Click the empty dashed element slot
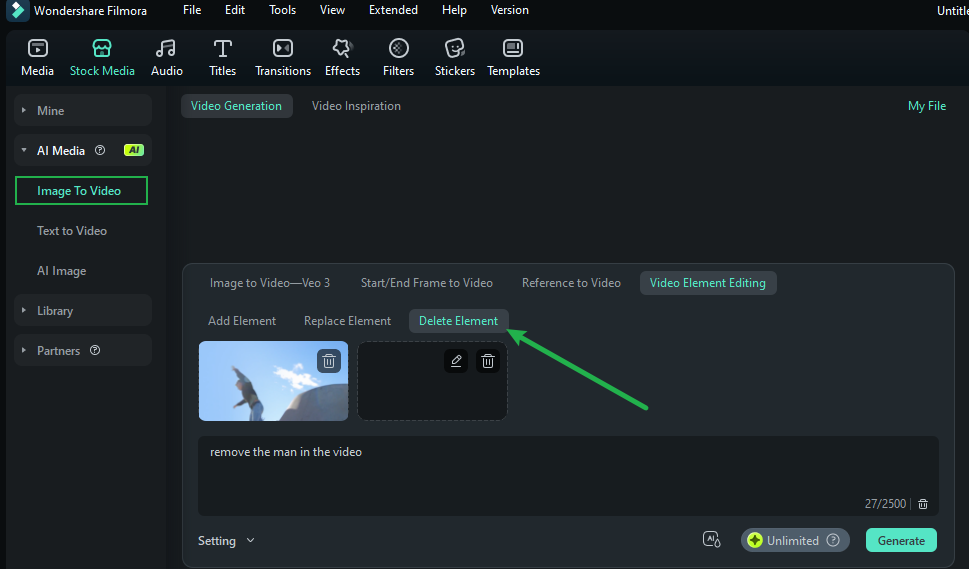This screenshot has height=569, width=969. point(432,381)
